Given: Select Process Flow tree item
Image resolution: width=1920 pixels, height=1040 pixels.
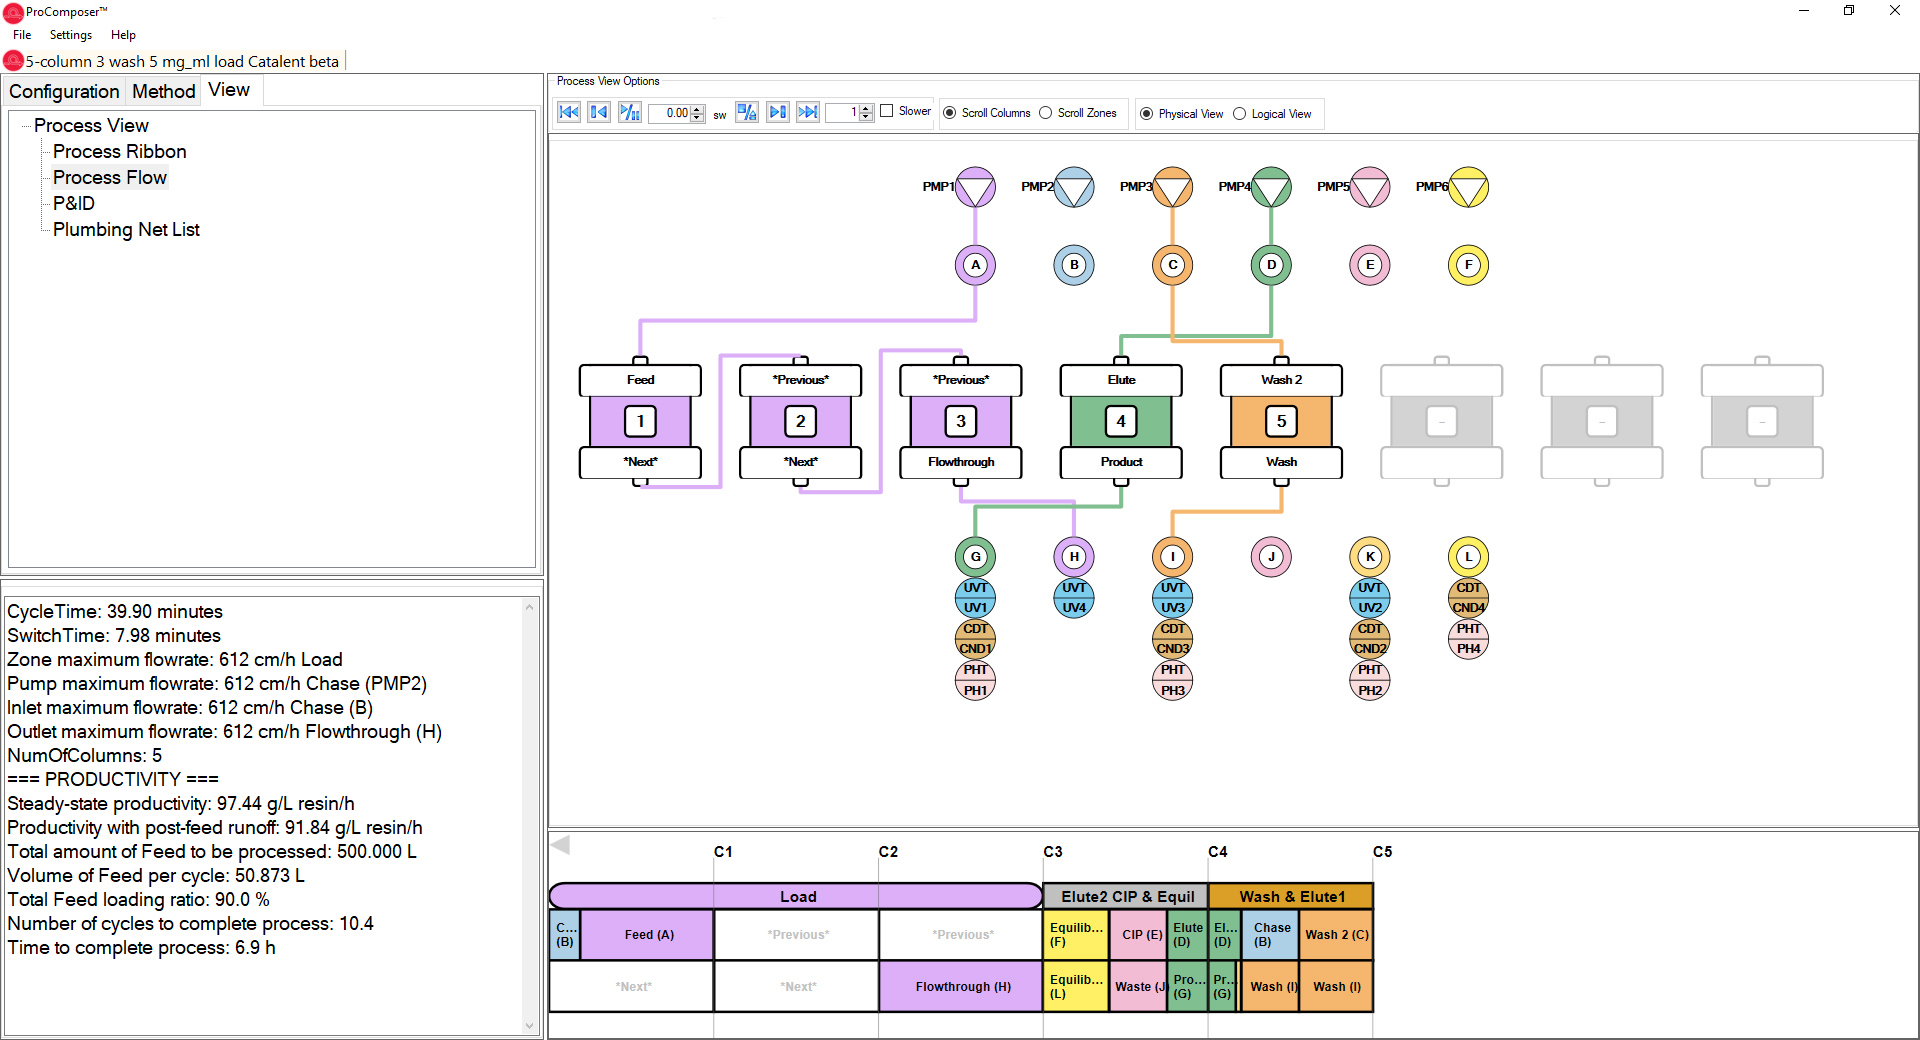Looking at the screenshot, I should (110, 177).
